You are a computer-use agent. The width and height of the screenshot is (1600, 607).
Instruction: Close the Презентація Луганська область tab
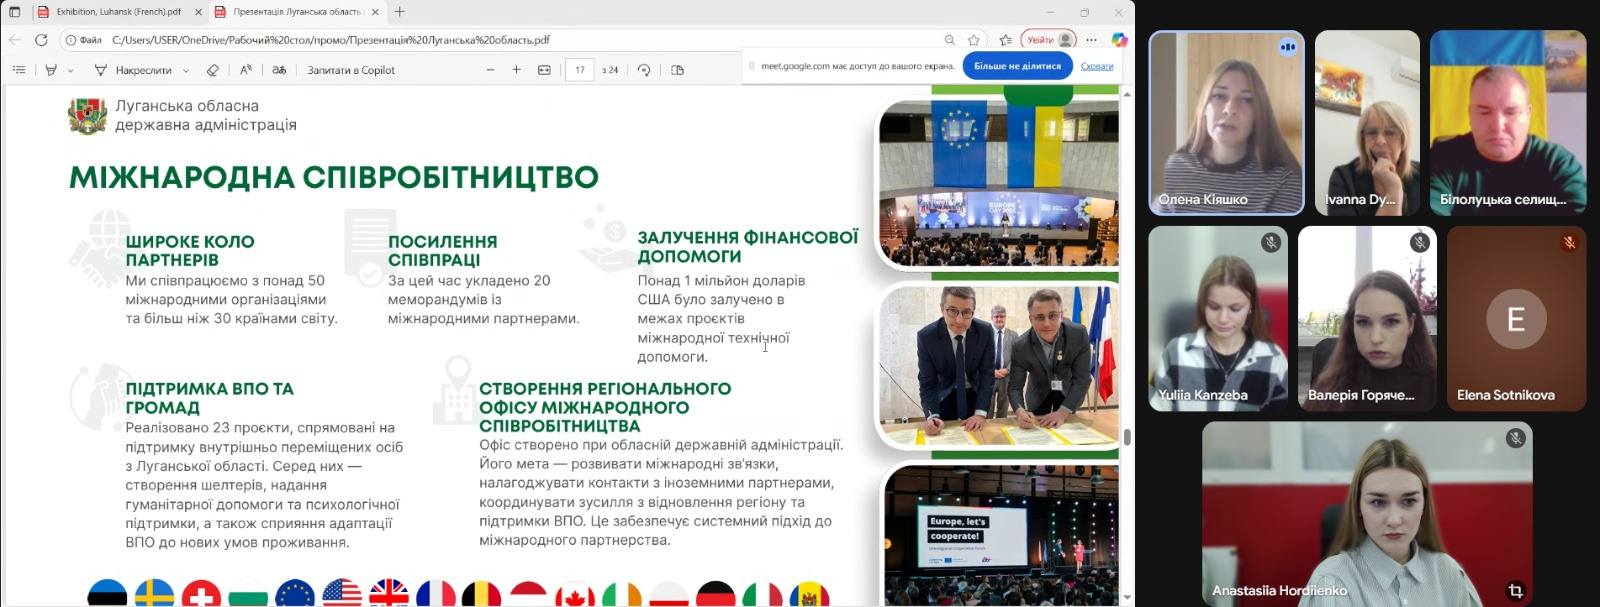[x=375, y=12]
